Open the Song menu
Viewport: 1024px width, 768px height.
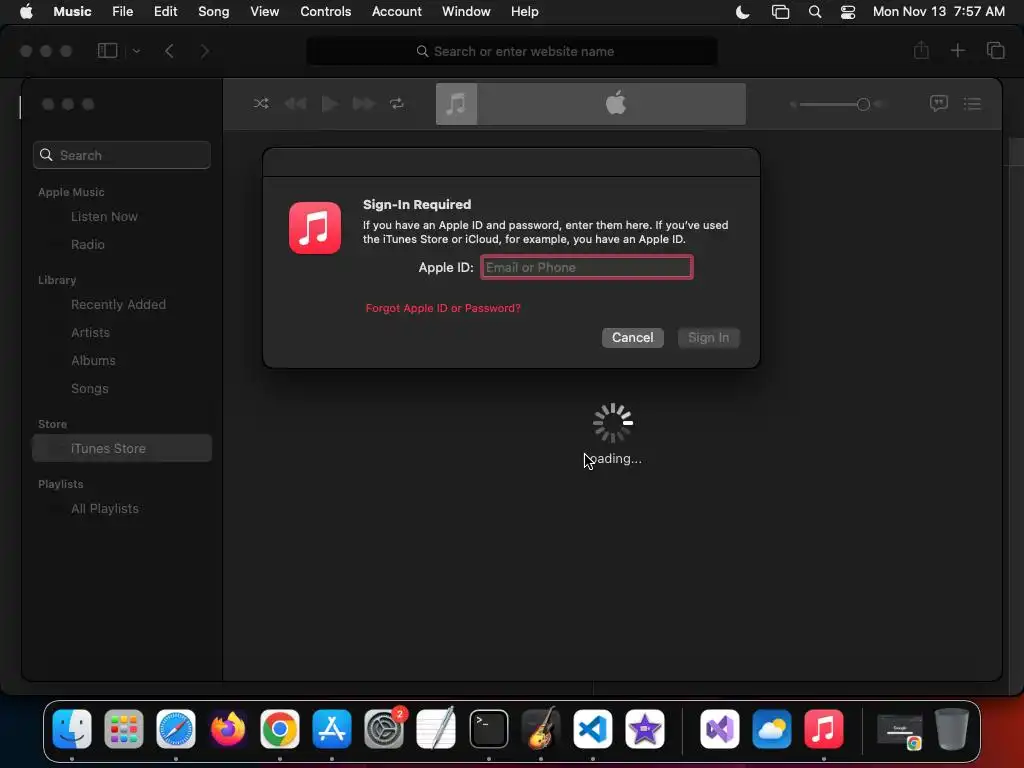click(x=214, y=12)
